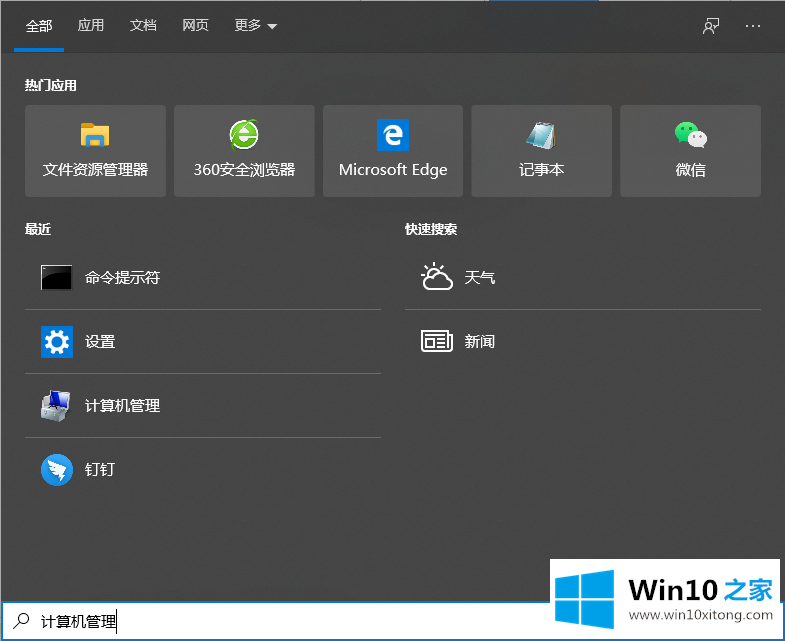Open File Explorer tile icon
This screenshot has height=641, width=785.
95,135
